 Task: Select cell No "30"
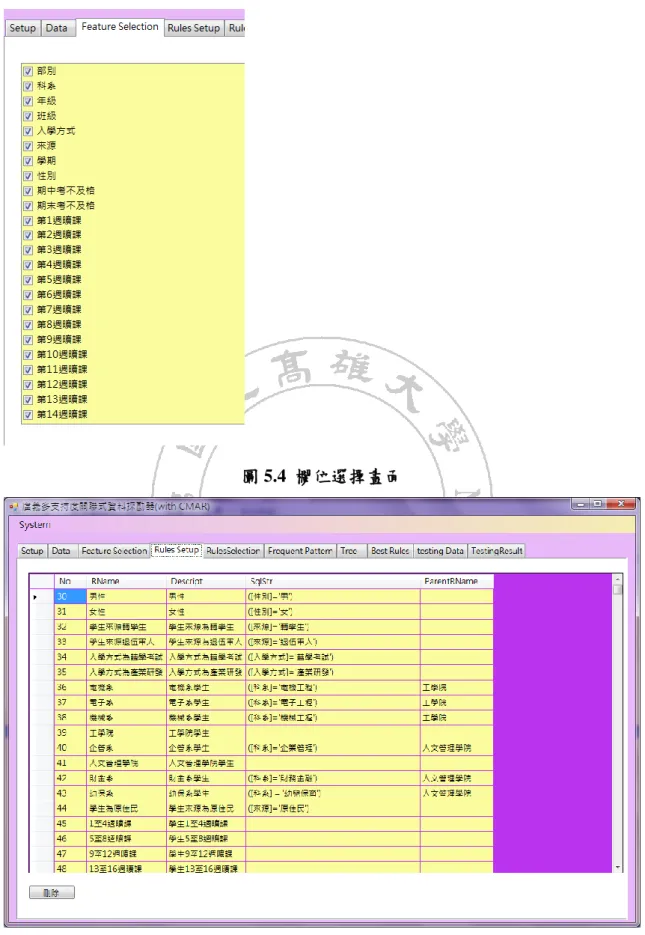pos(70,596)
